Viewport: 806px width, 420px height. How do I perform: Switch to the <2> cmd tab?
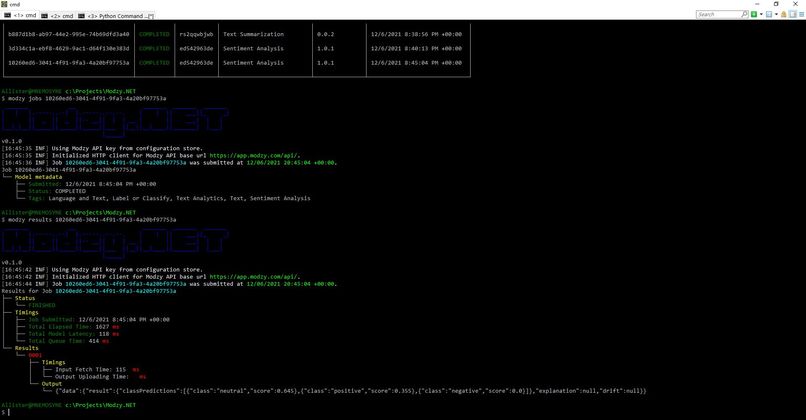58,16
